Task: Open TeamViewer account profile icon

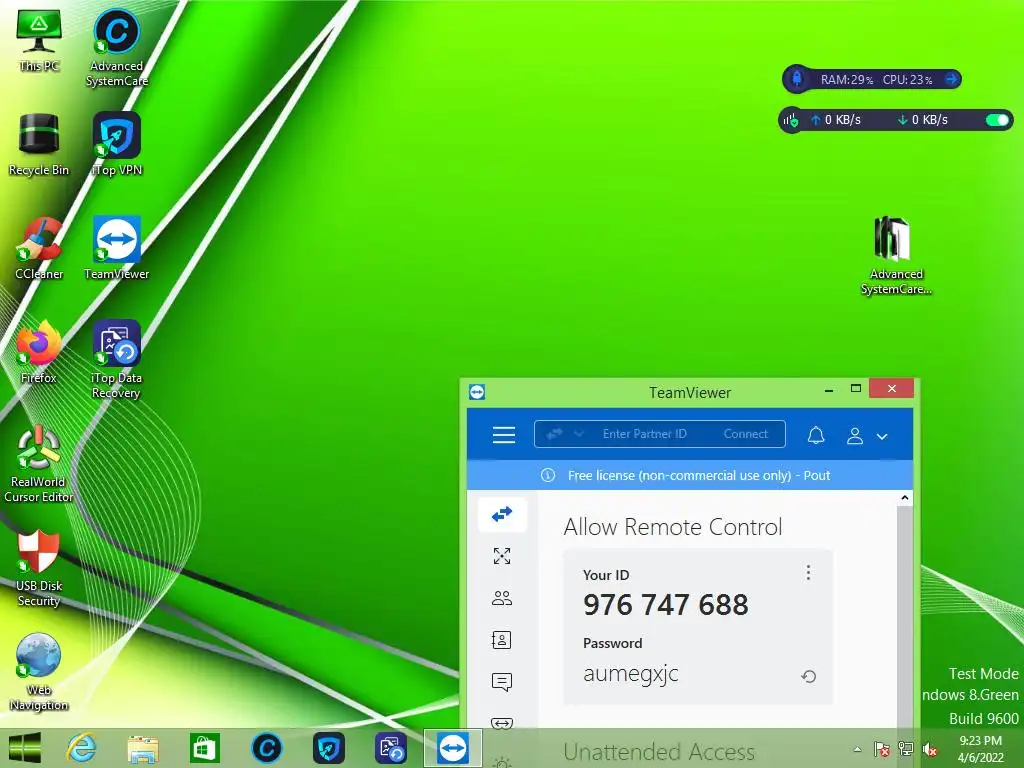Action: [x=855, y=436]
